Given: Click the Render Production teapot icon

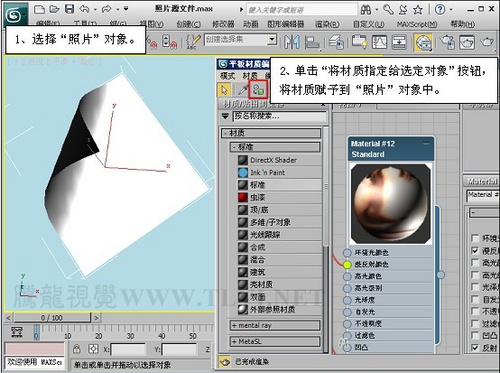Looking at the screenshot, I should 487,42.
